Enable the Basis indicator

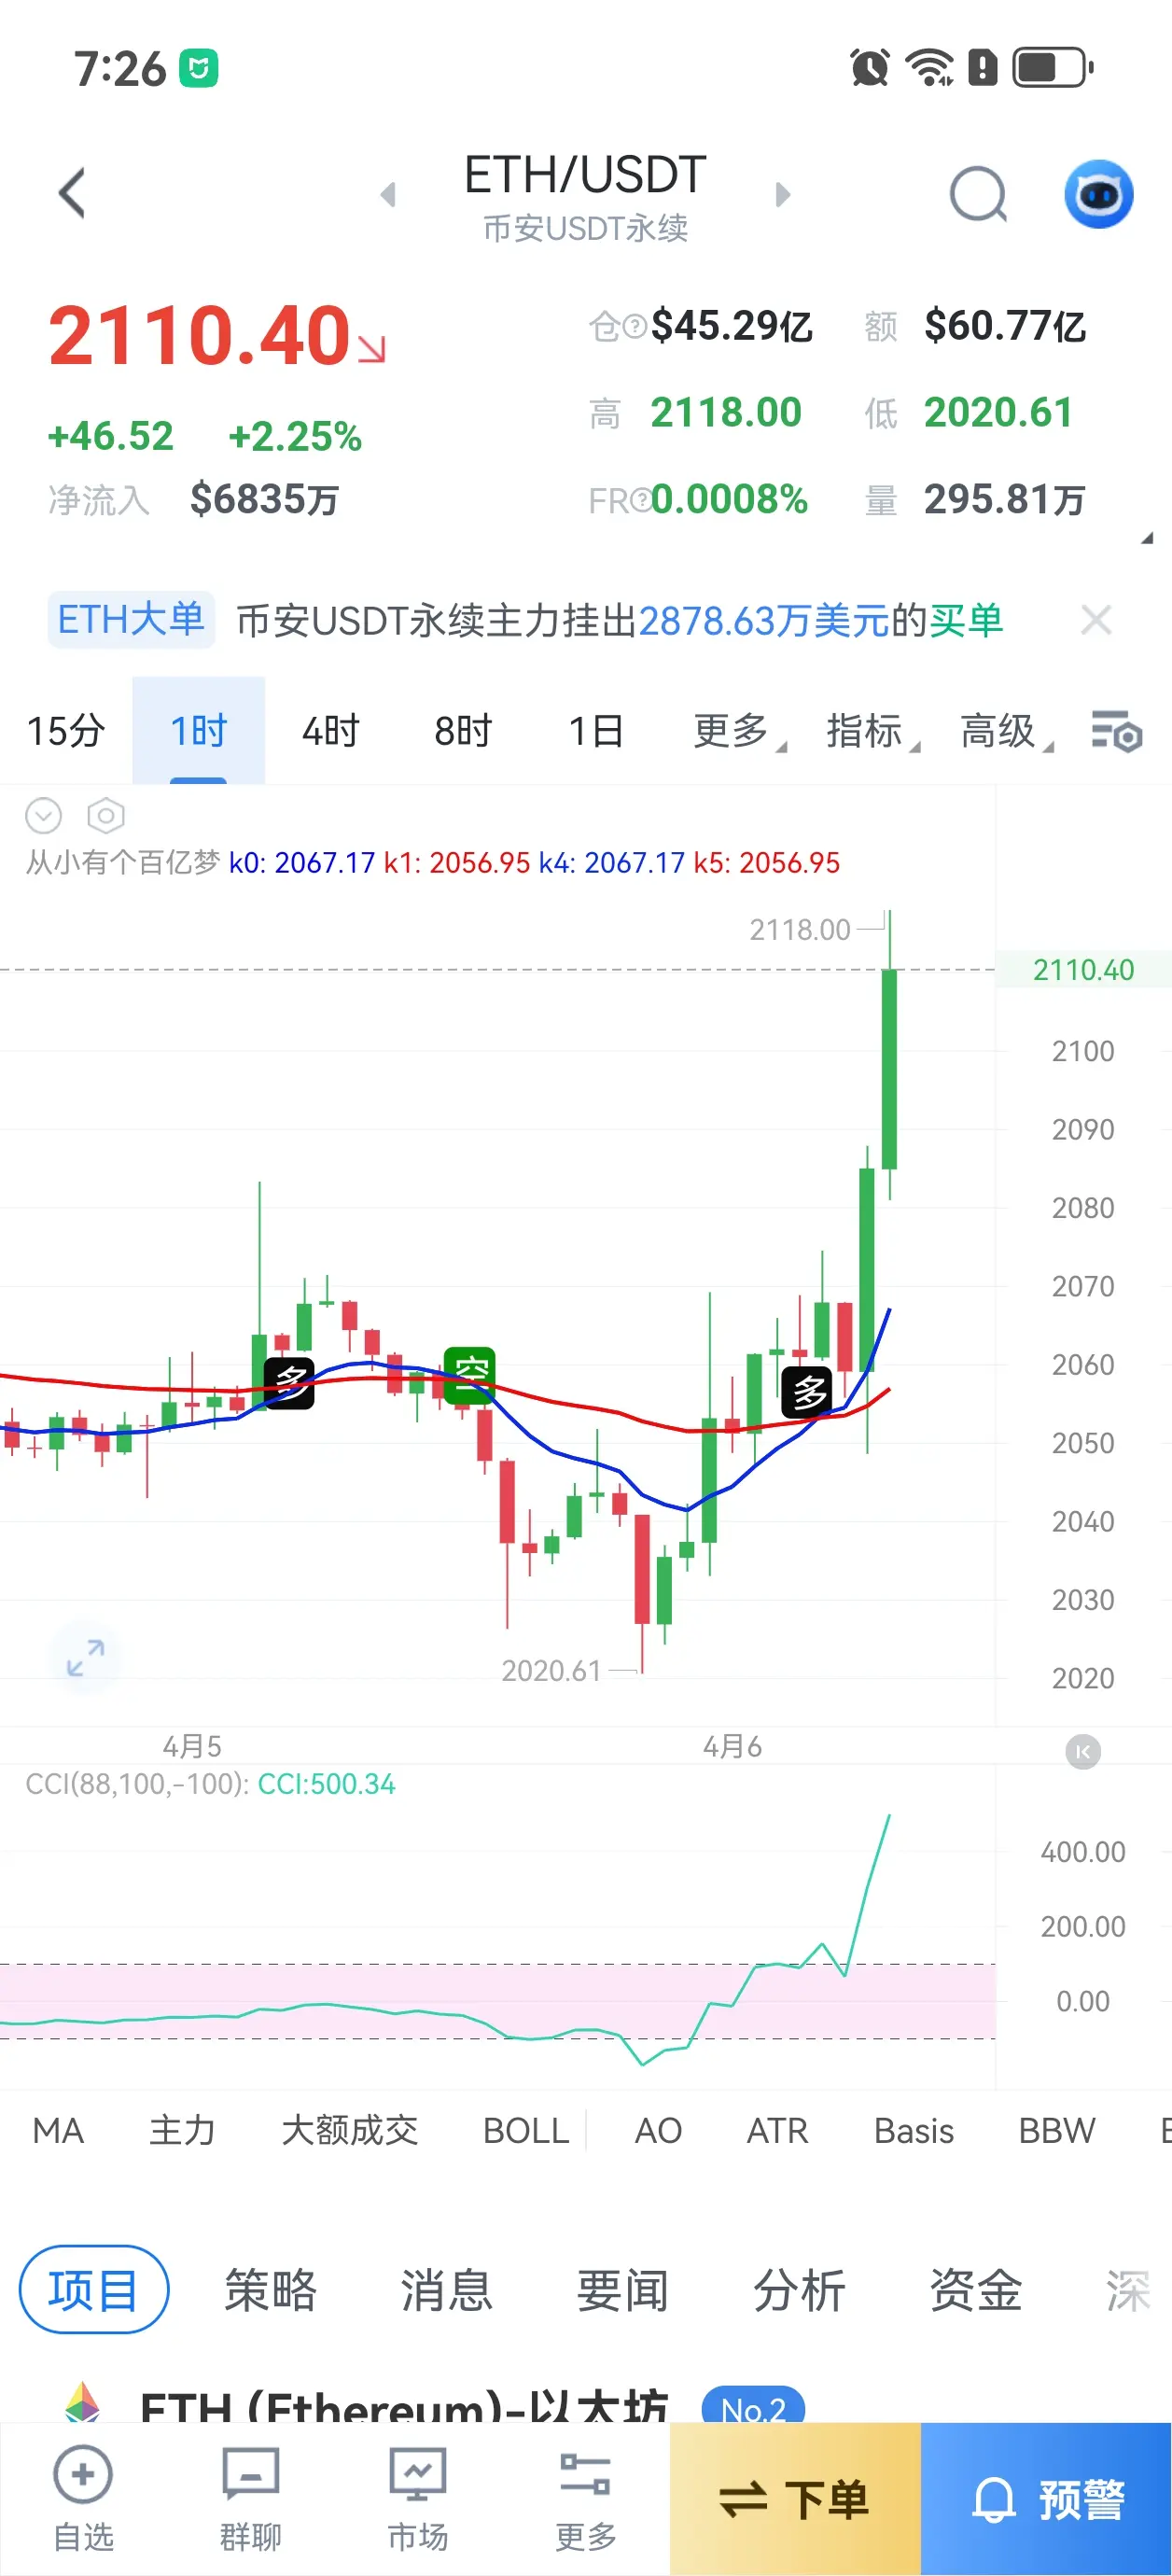pos(914,2131)
